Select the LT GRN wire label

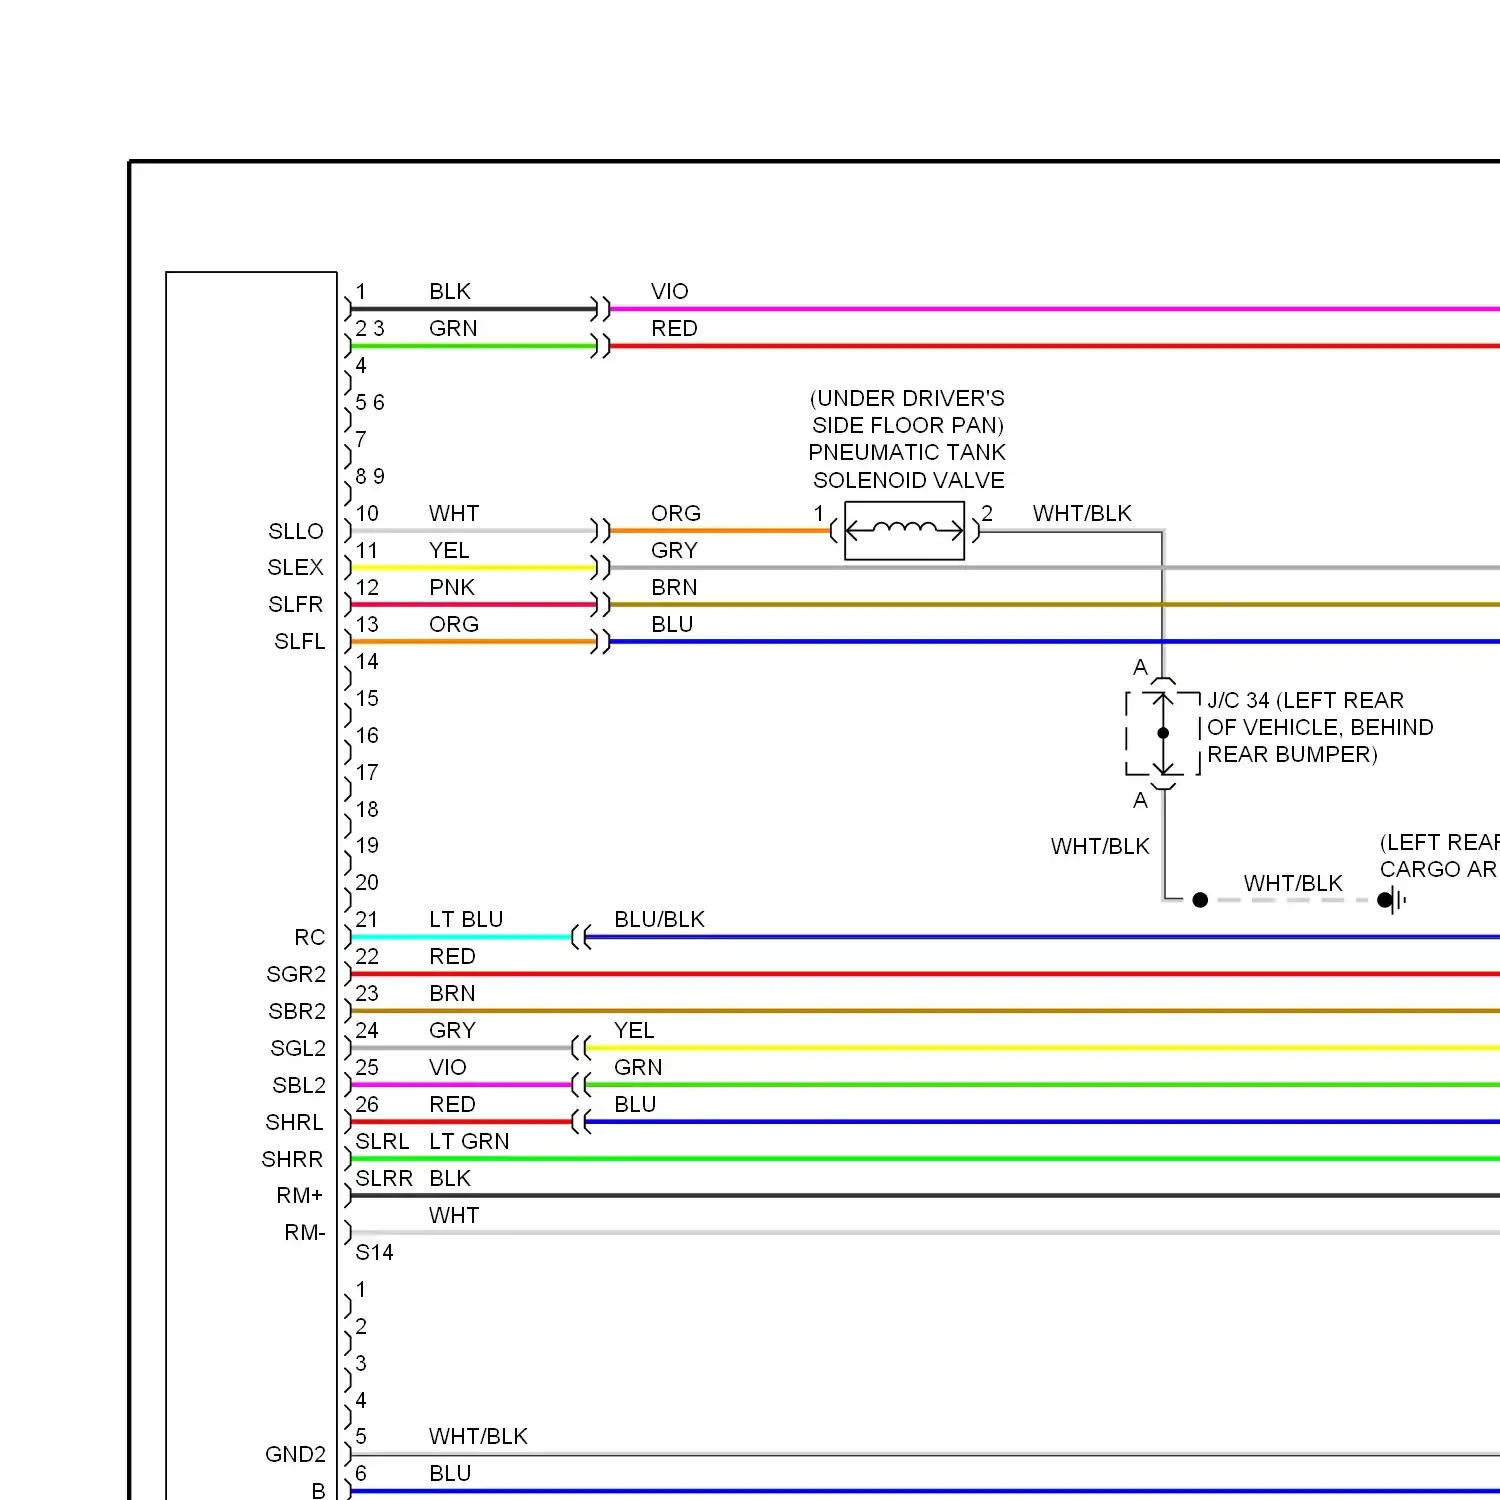(469, 1141)
